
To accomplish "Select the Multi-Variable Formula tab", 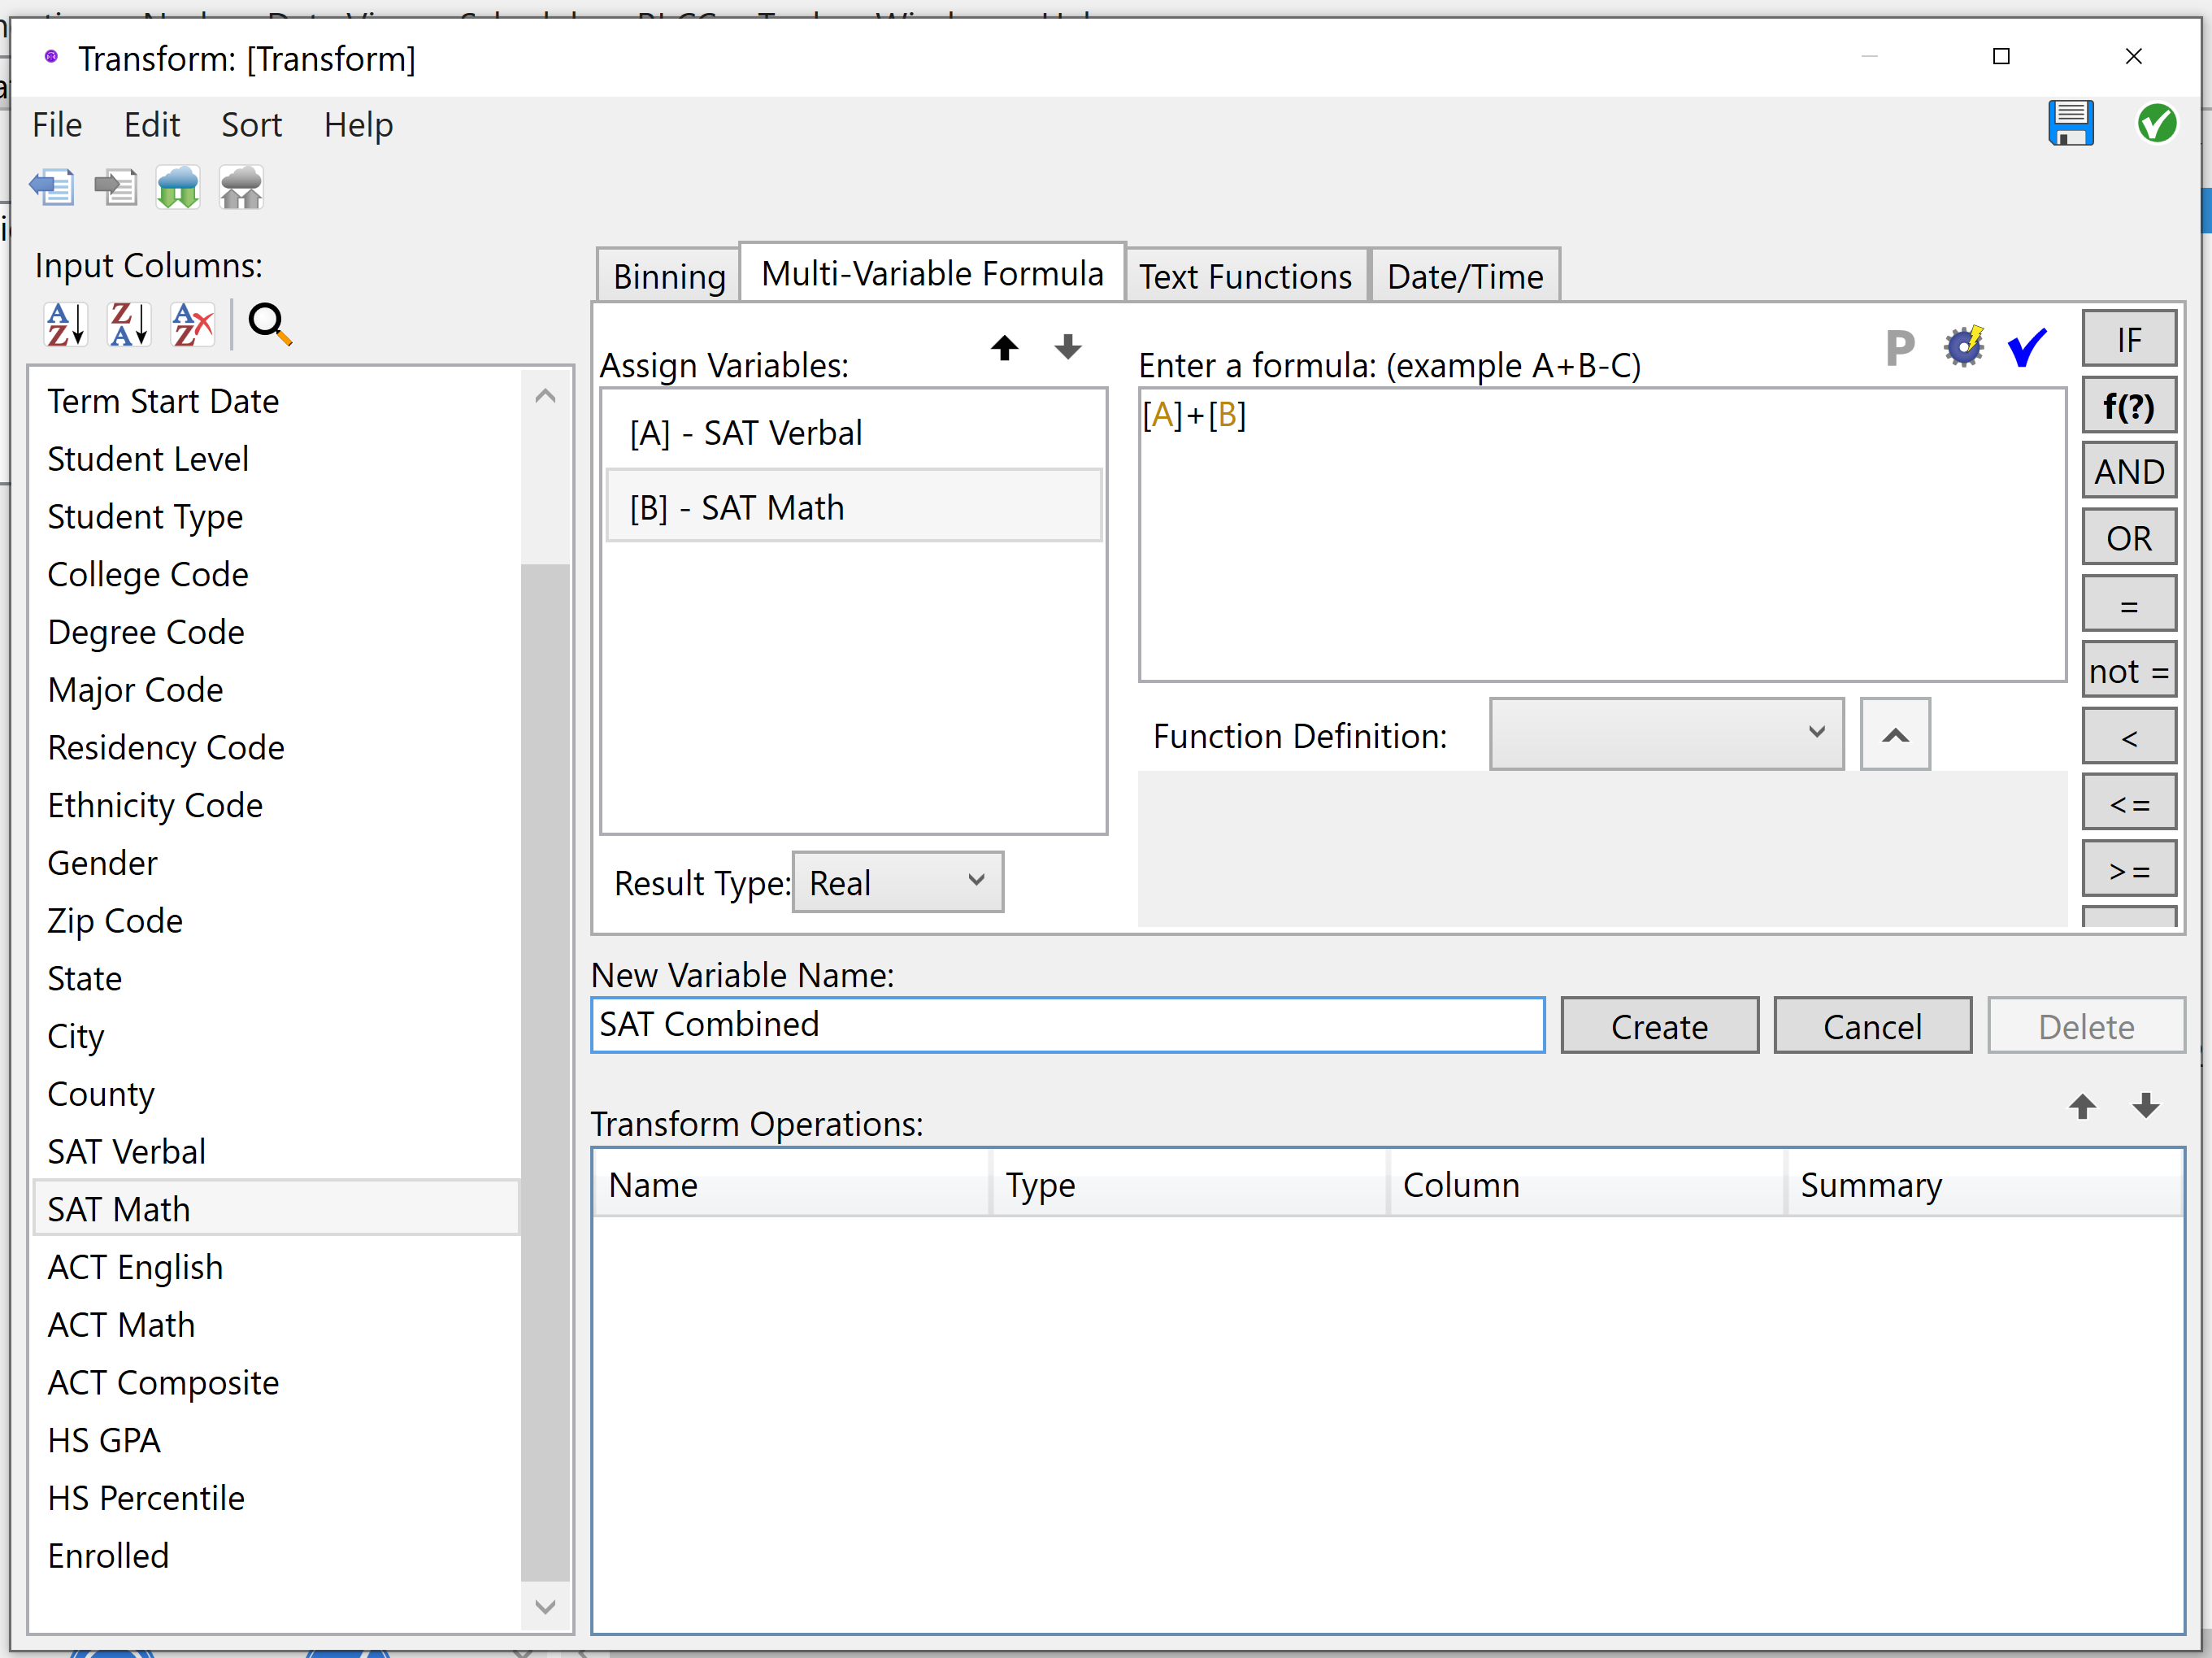I will pyautogui.click(x=932, y=272).
